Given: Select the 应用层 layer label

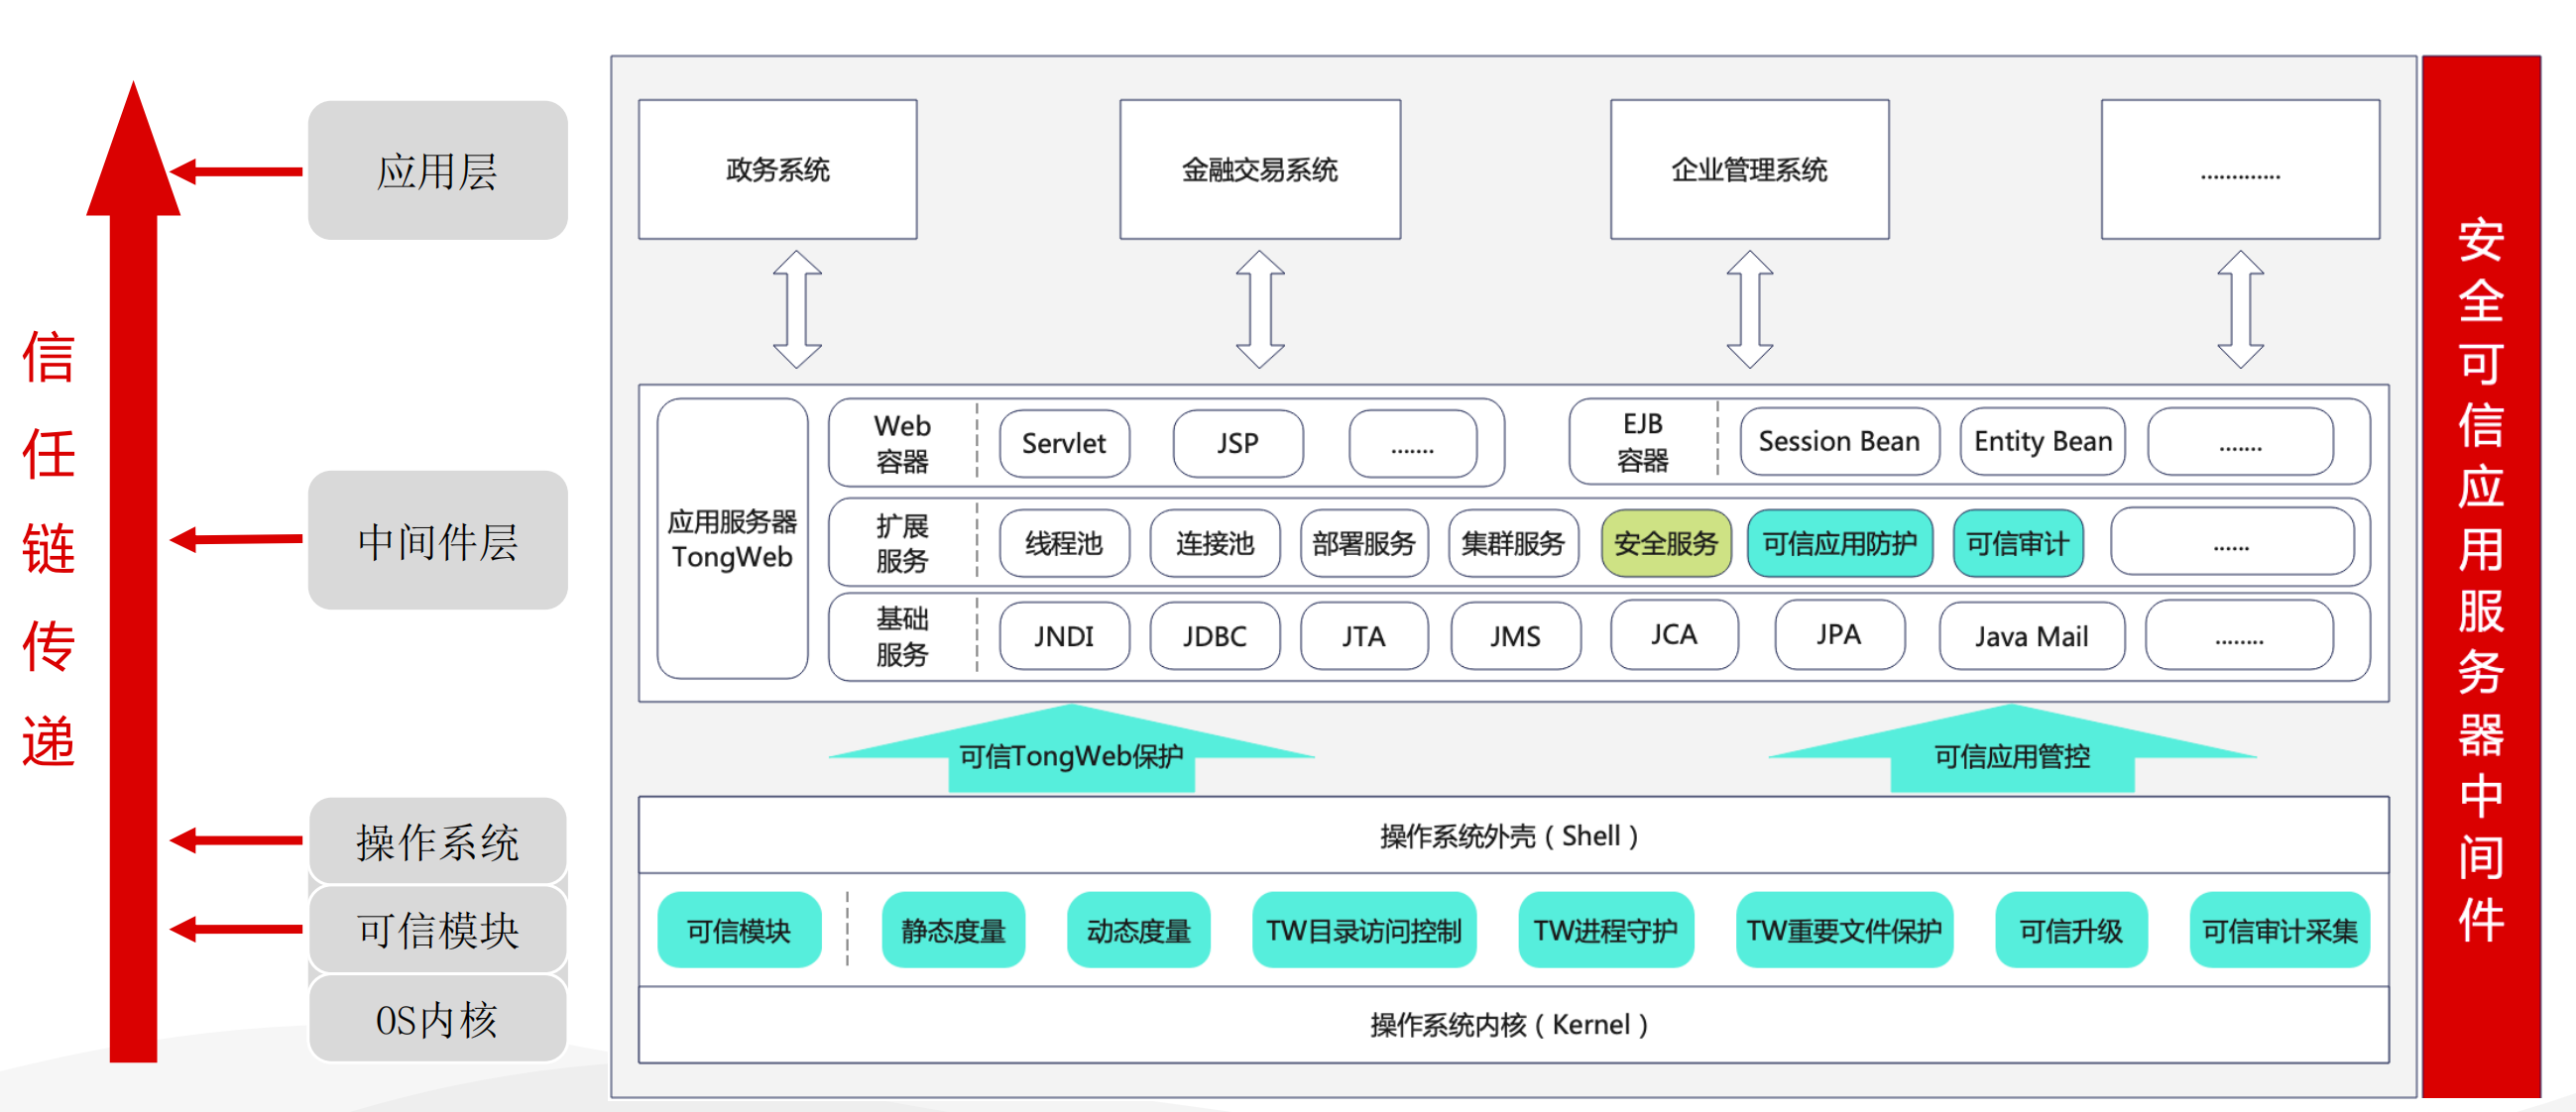Looking at the screenshot, I should pos(438,170).
